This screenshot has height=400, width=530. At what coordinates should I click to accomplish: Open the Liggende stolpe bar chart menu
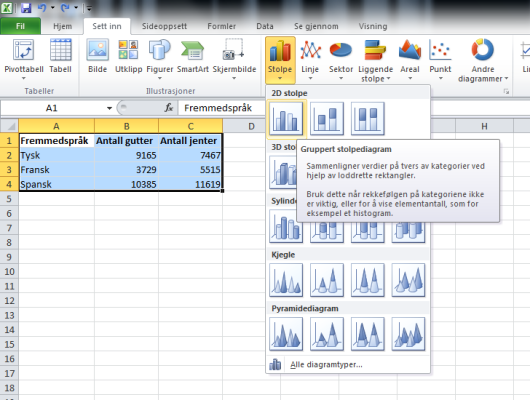(376, 60)
